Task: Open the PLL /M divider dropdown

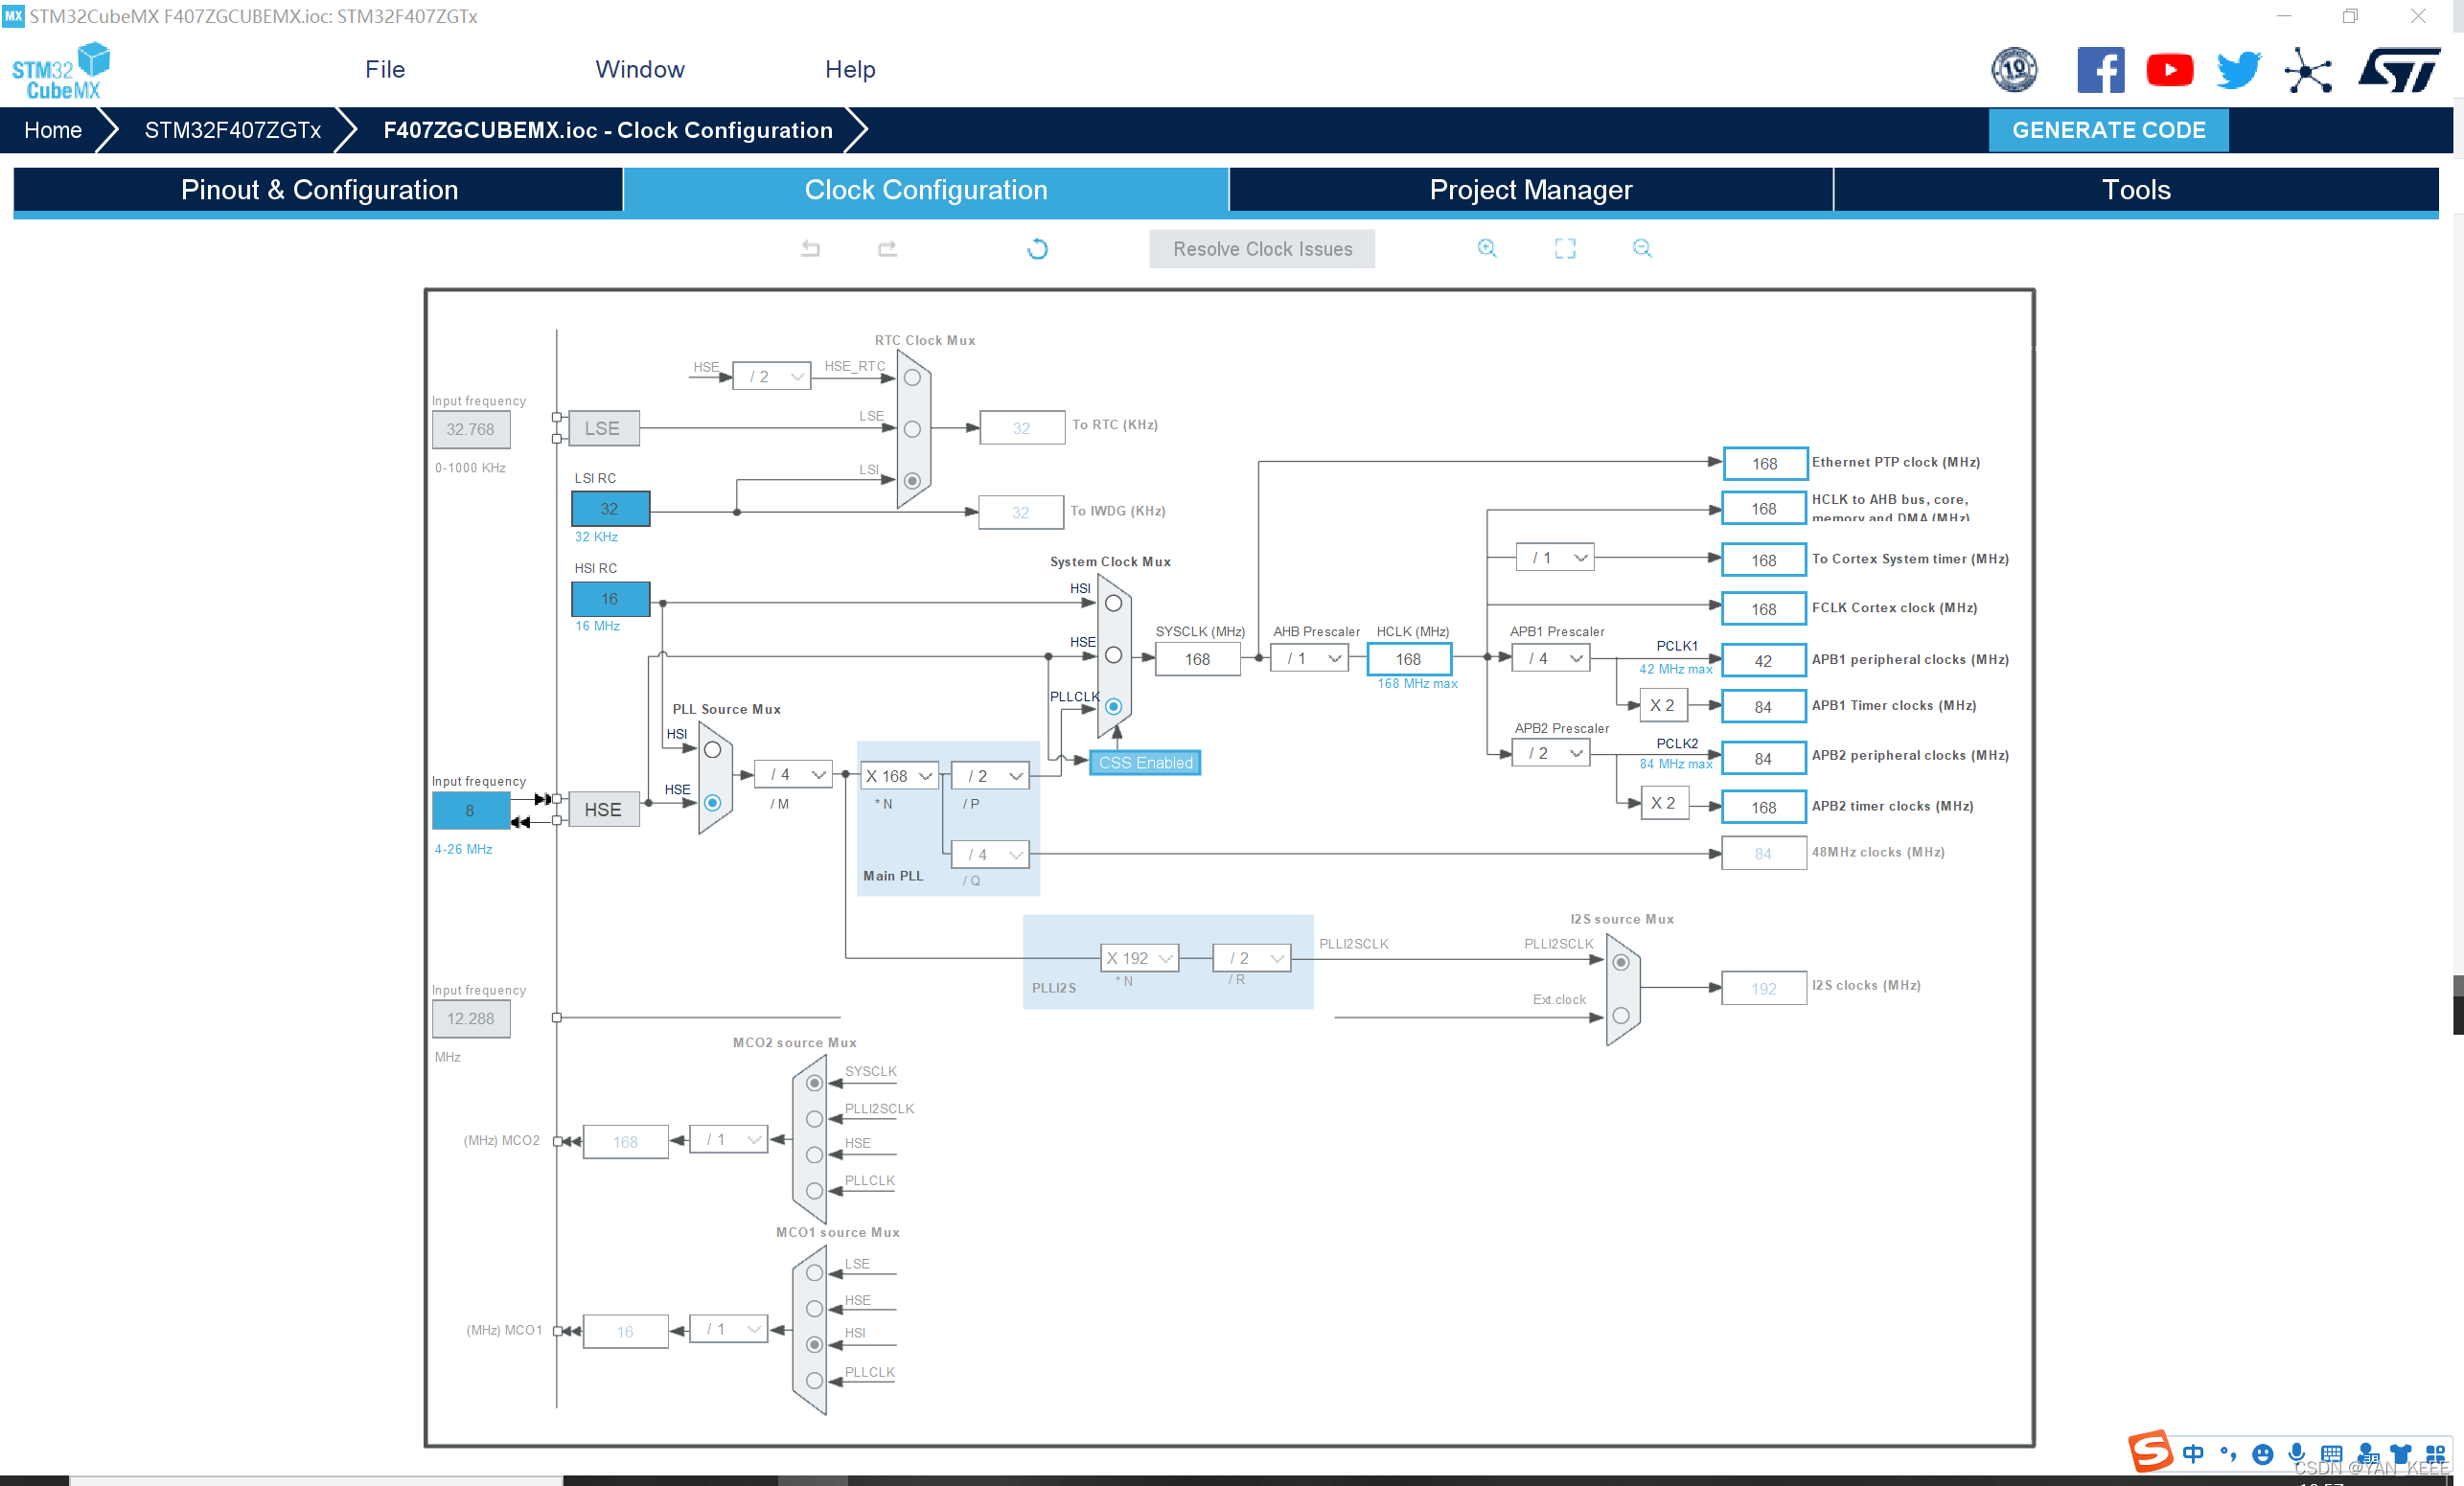Action: point(794,775)
